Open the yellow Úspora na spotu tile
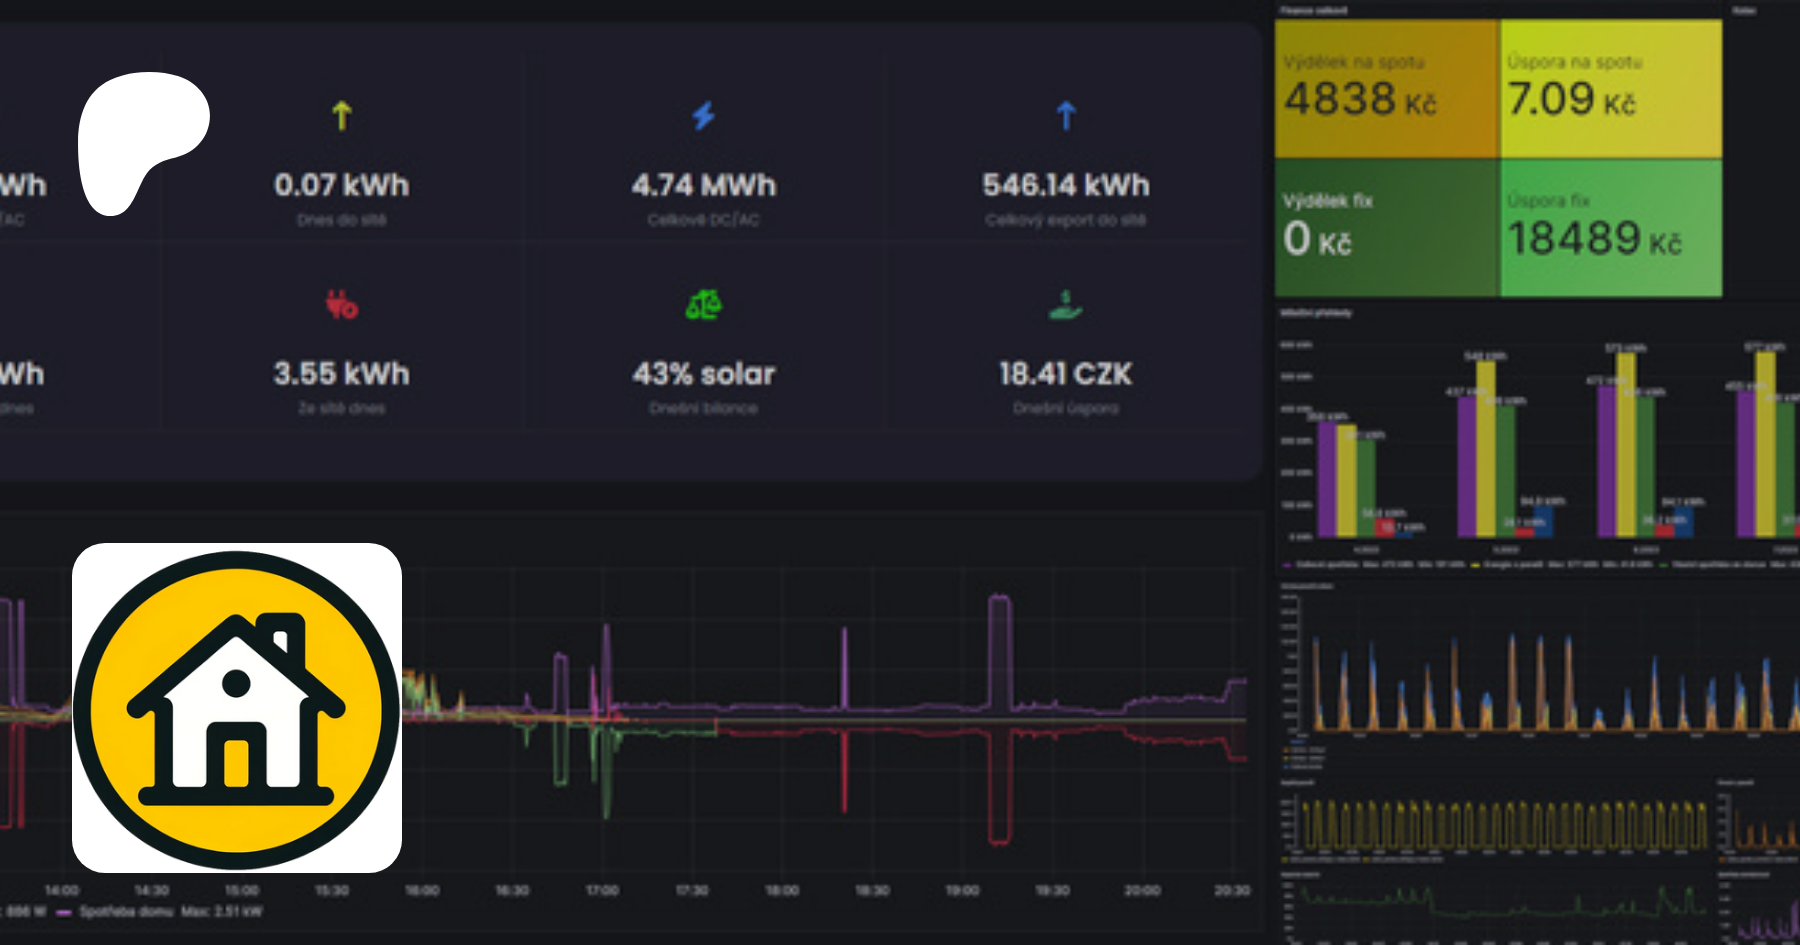Image resolution: width=1800 pixels, height=945 pixels. click(1610, 90)
